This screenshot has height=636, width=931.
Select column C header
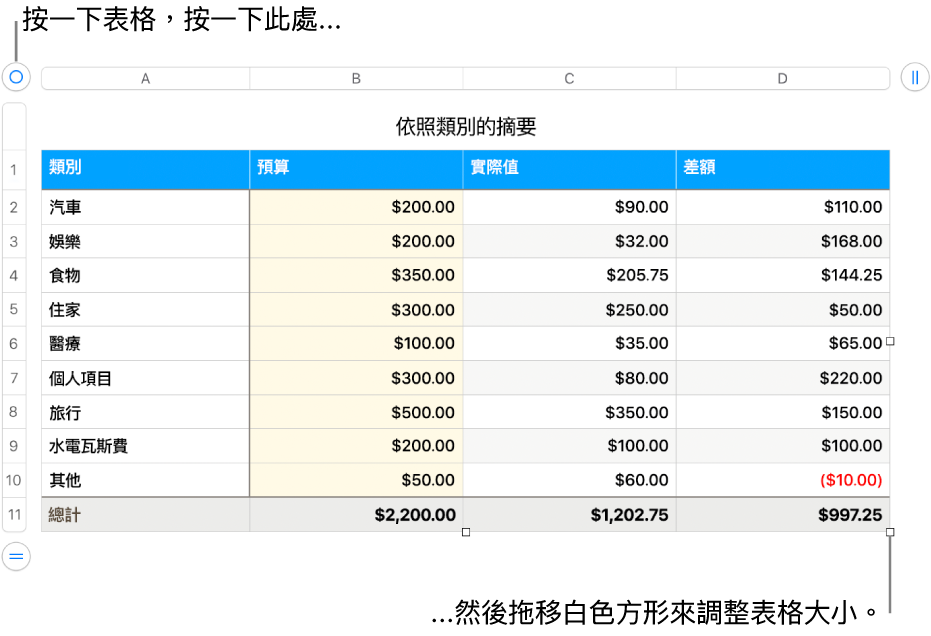click(x=569, y=78)
